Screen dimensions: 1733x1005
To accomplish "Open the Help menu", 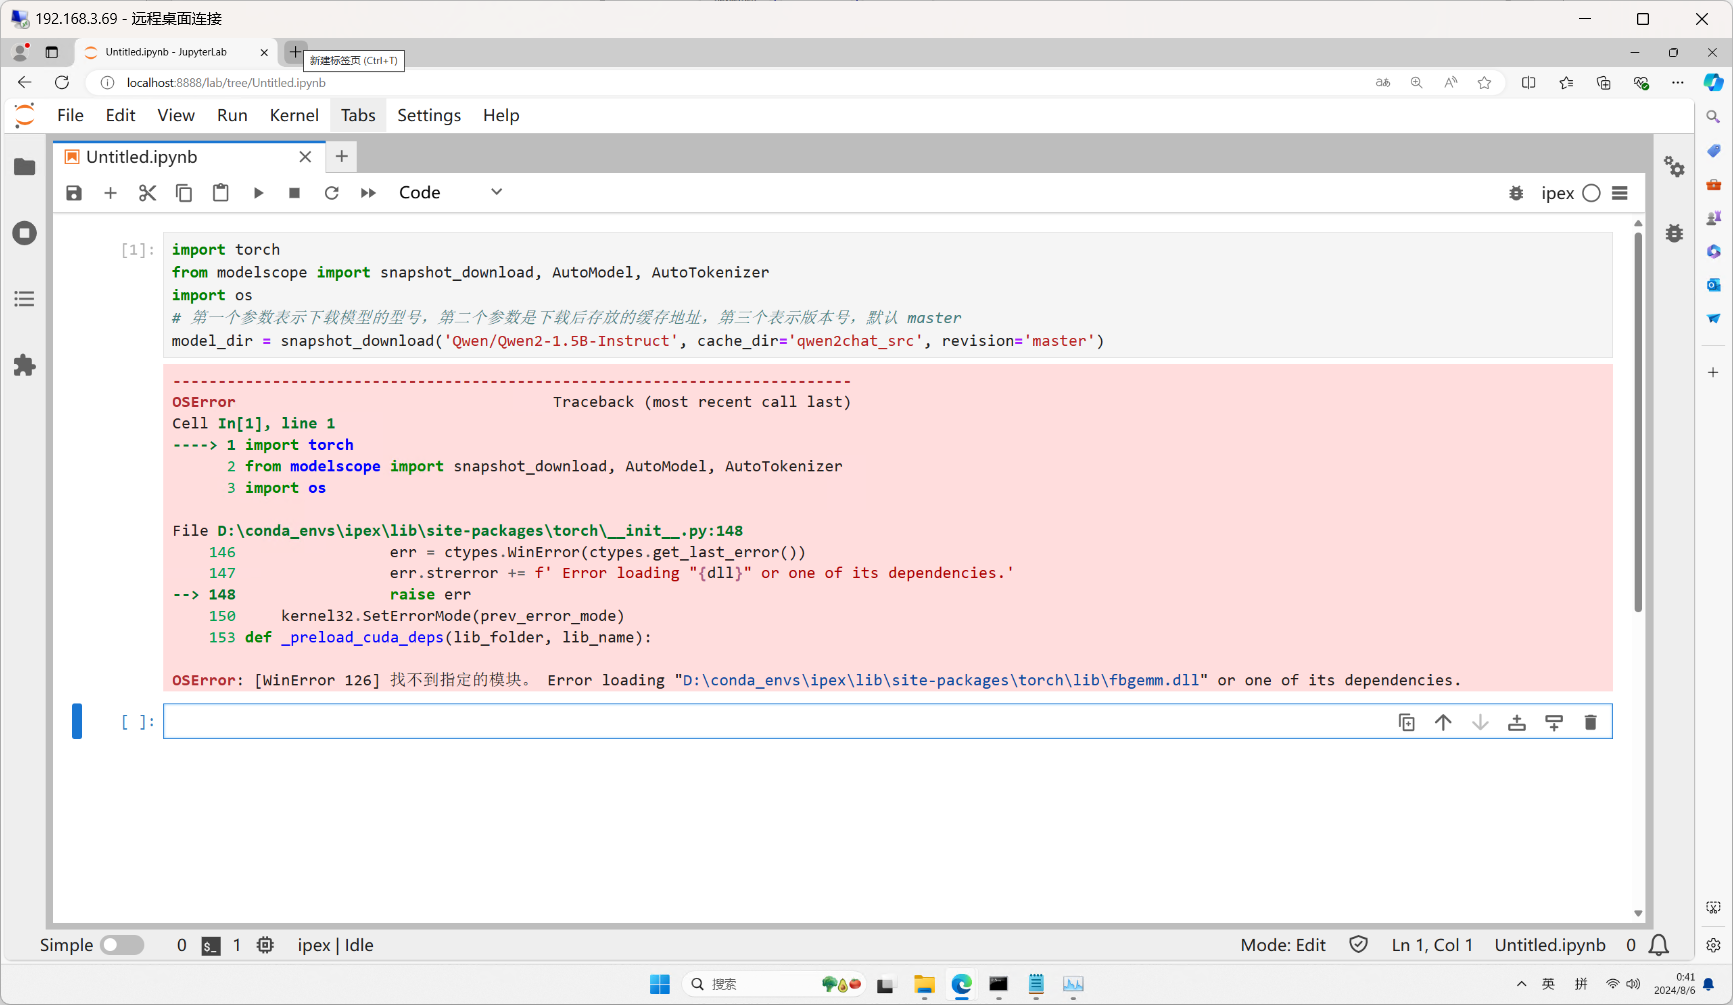I will 501,115.
